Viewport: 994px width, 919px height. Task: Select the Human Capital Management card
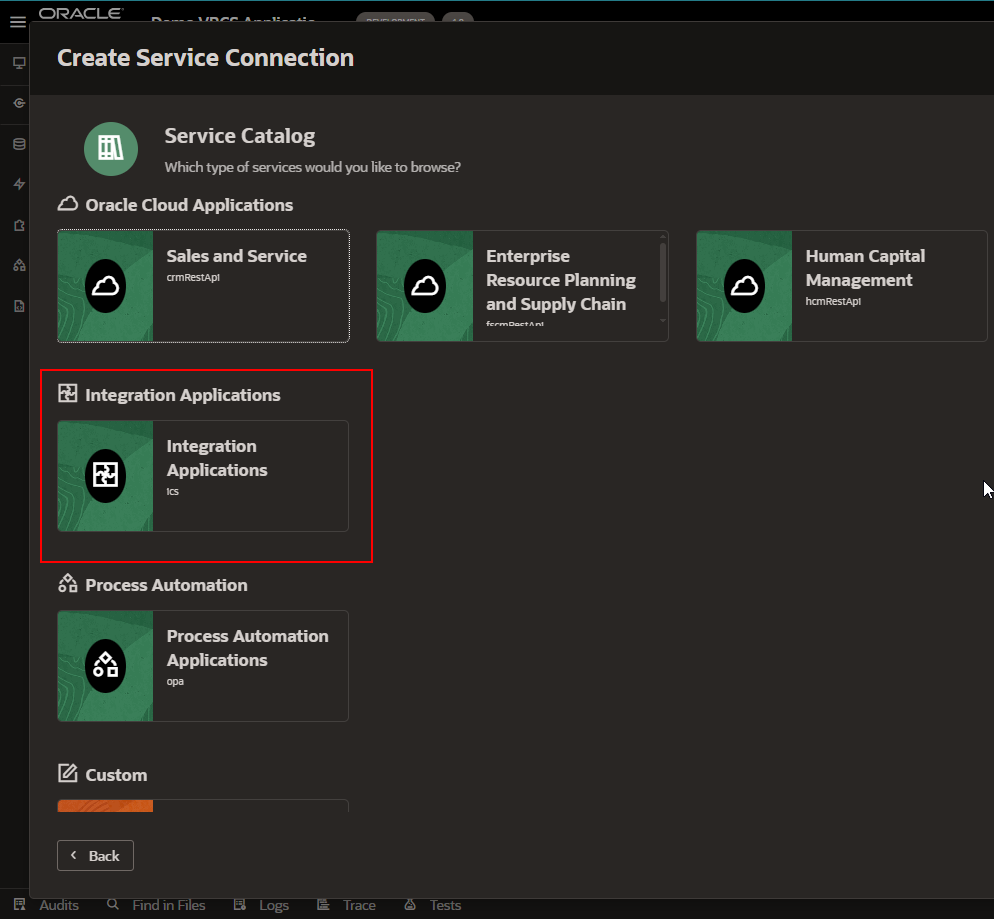(x=842, y=286)
